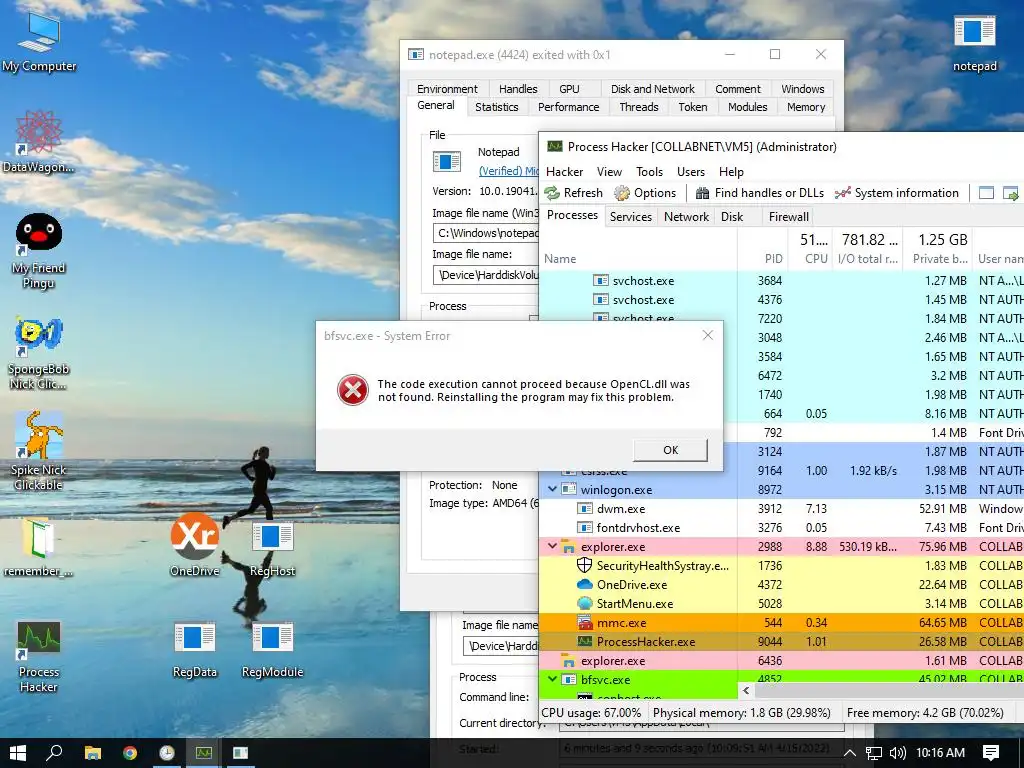
Task: Click C:\Windows\notepad image file name field
Action: click(487, 233)
